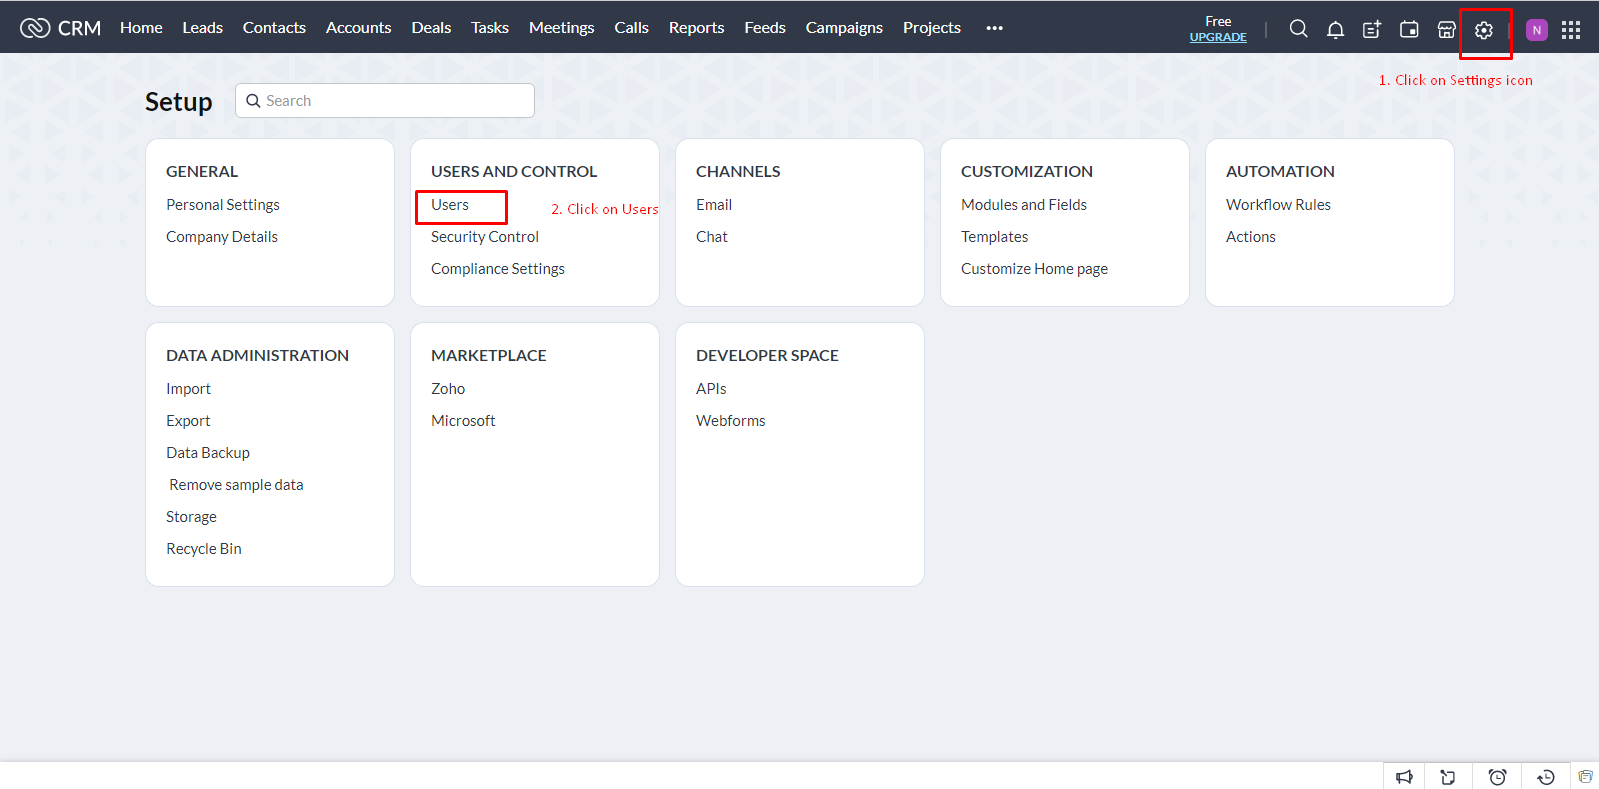
Task: Click the announcements megaphone icon
Action: pyautogui.click(x=1404, y=777)
